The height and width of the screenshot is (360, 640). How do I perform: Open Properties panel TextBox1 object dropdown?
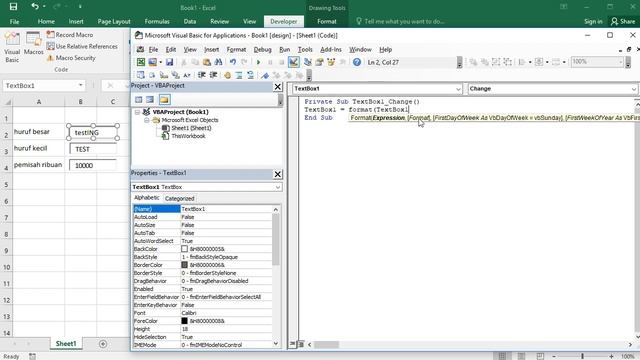(x=278, y=187)
